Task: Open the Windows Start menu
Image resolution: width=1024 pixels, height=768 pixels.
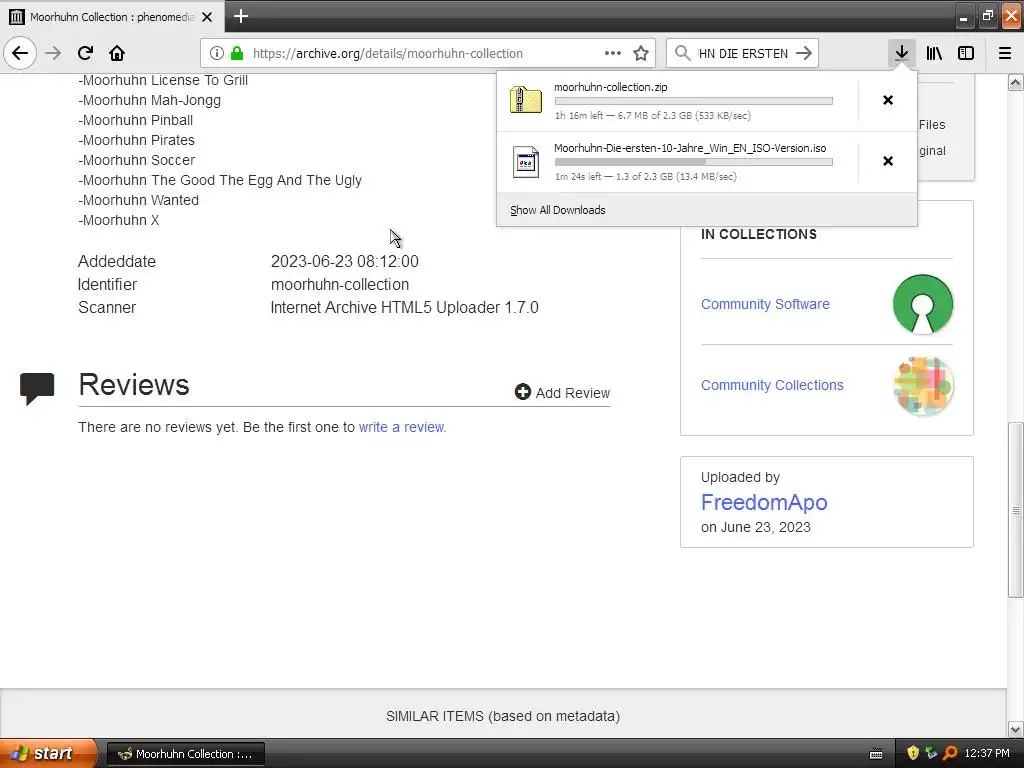Action: pyautogui.click(x=48, y=754)
